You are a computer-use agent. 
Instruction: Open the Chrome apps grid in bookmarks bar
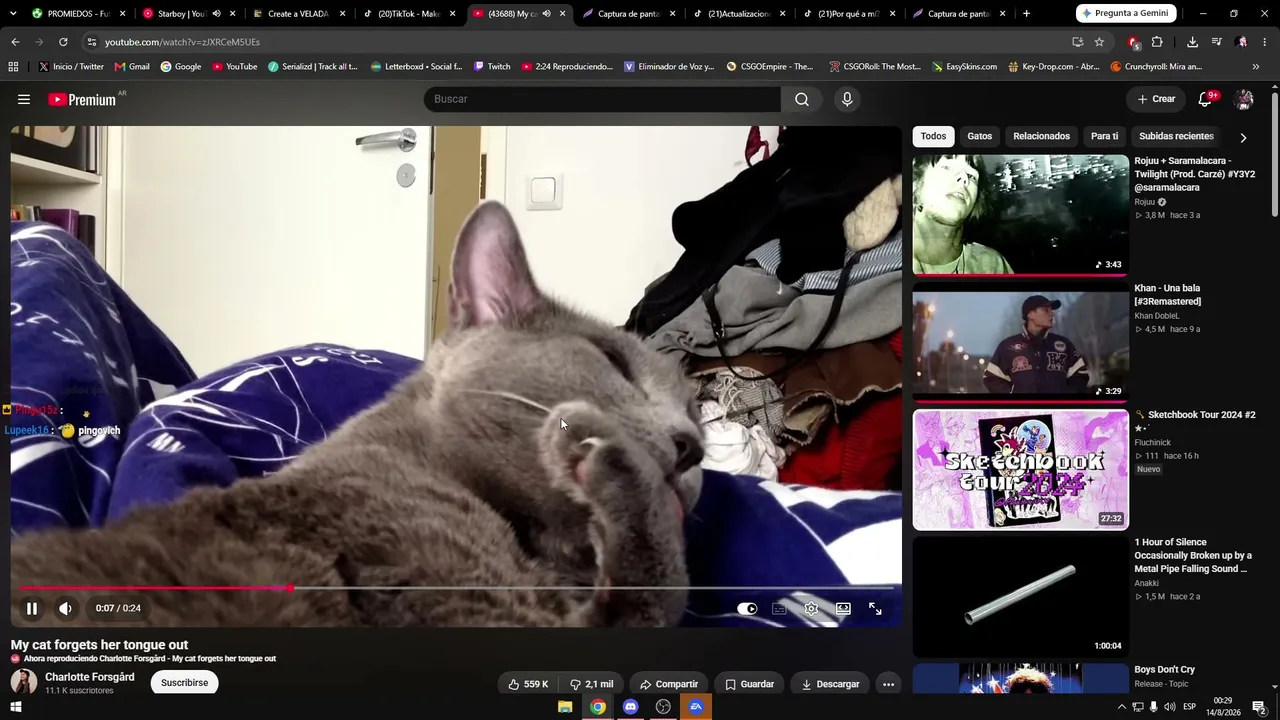[x=13, y=67]
